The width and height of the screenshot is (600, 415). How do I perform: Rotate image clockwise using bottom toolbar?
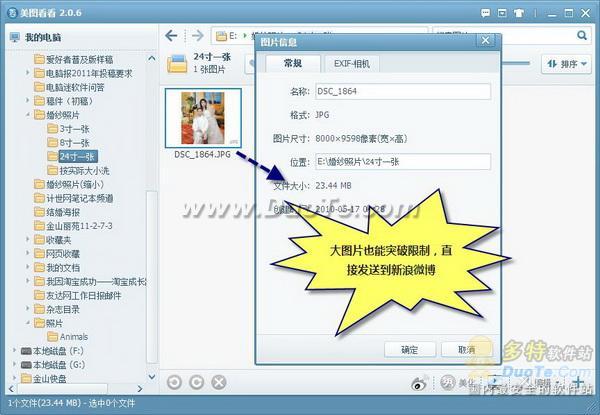197,383
